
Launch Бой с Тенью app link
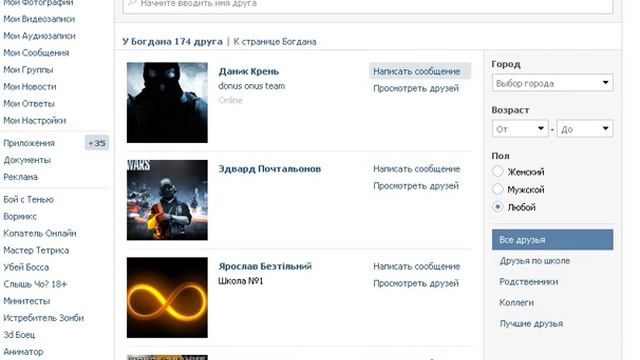coord(28,200)
